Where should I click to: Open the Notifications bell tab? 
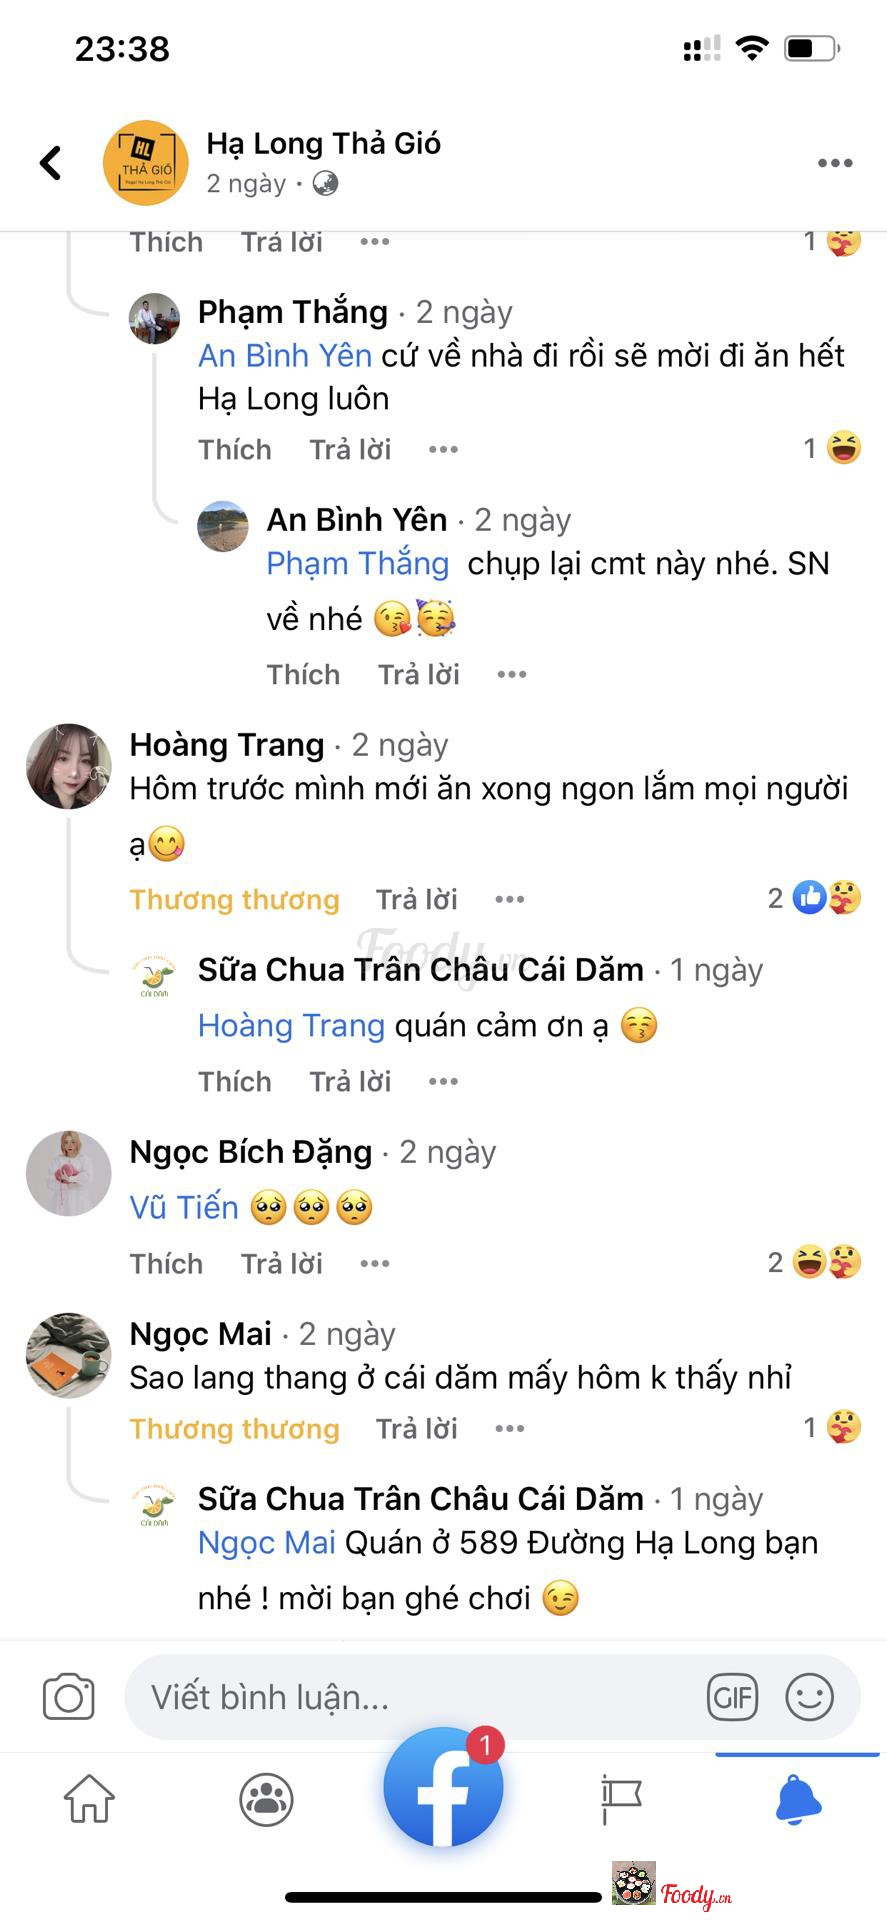(798, 1799)
